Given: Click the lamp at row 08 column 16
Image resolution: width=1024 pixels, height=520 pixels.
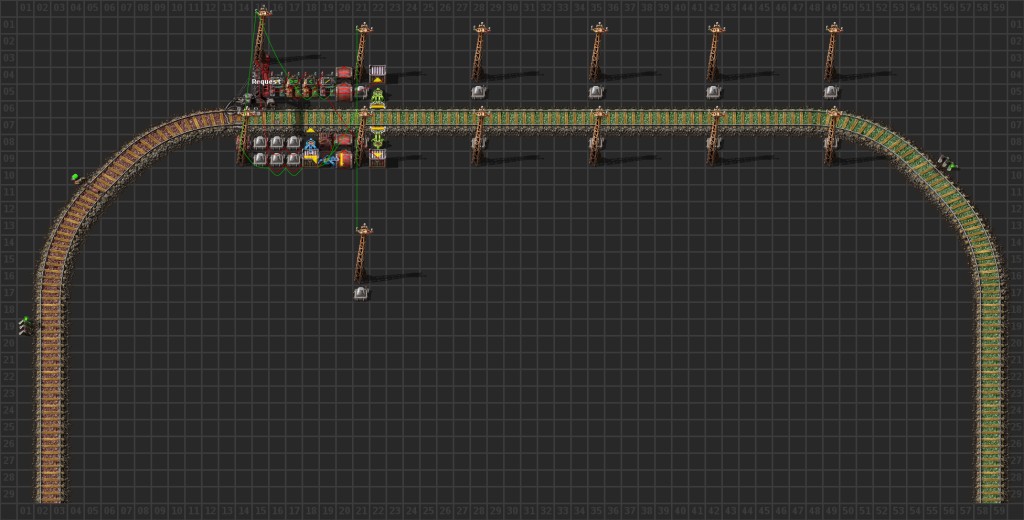Looking at the screenshot, I should coord(276,142).
